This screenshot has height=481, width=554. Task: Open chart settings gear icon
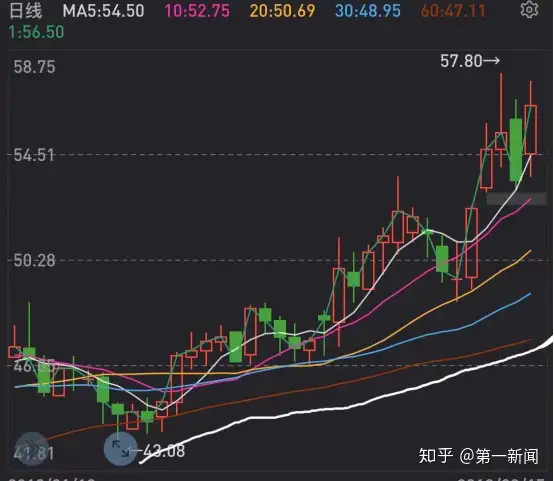529,10
